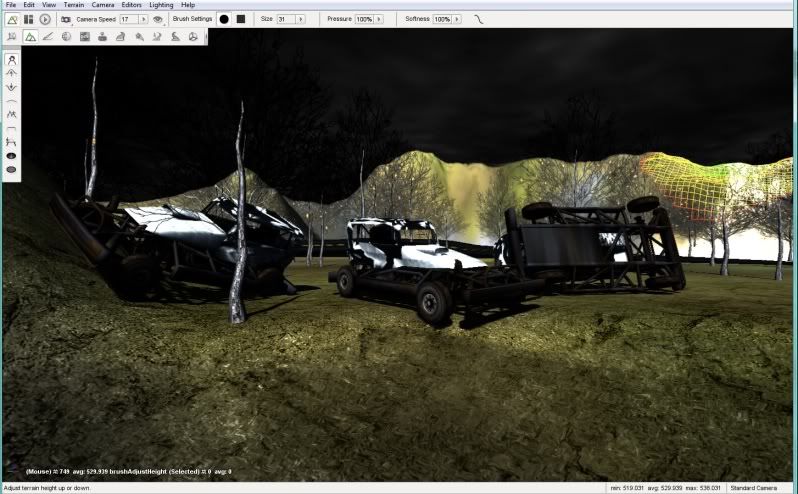Expand the Camera Speed dropdown arrow
The height and width of the screenshot is (494, 798).
coord(142,19)
